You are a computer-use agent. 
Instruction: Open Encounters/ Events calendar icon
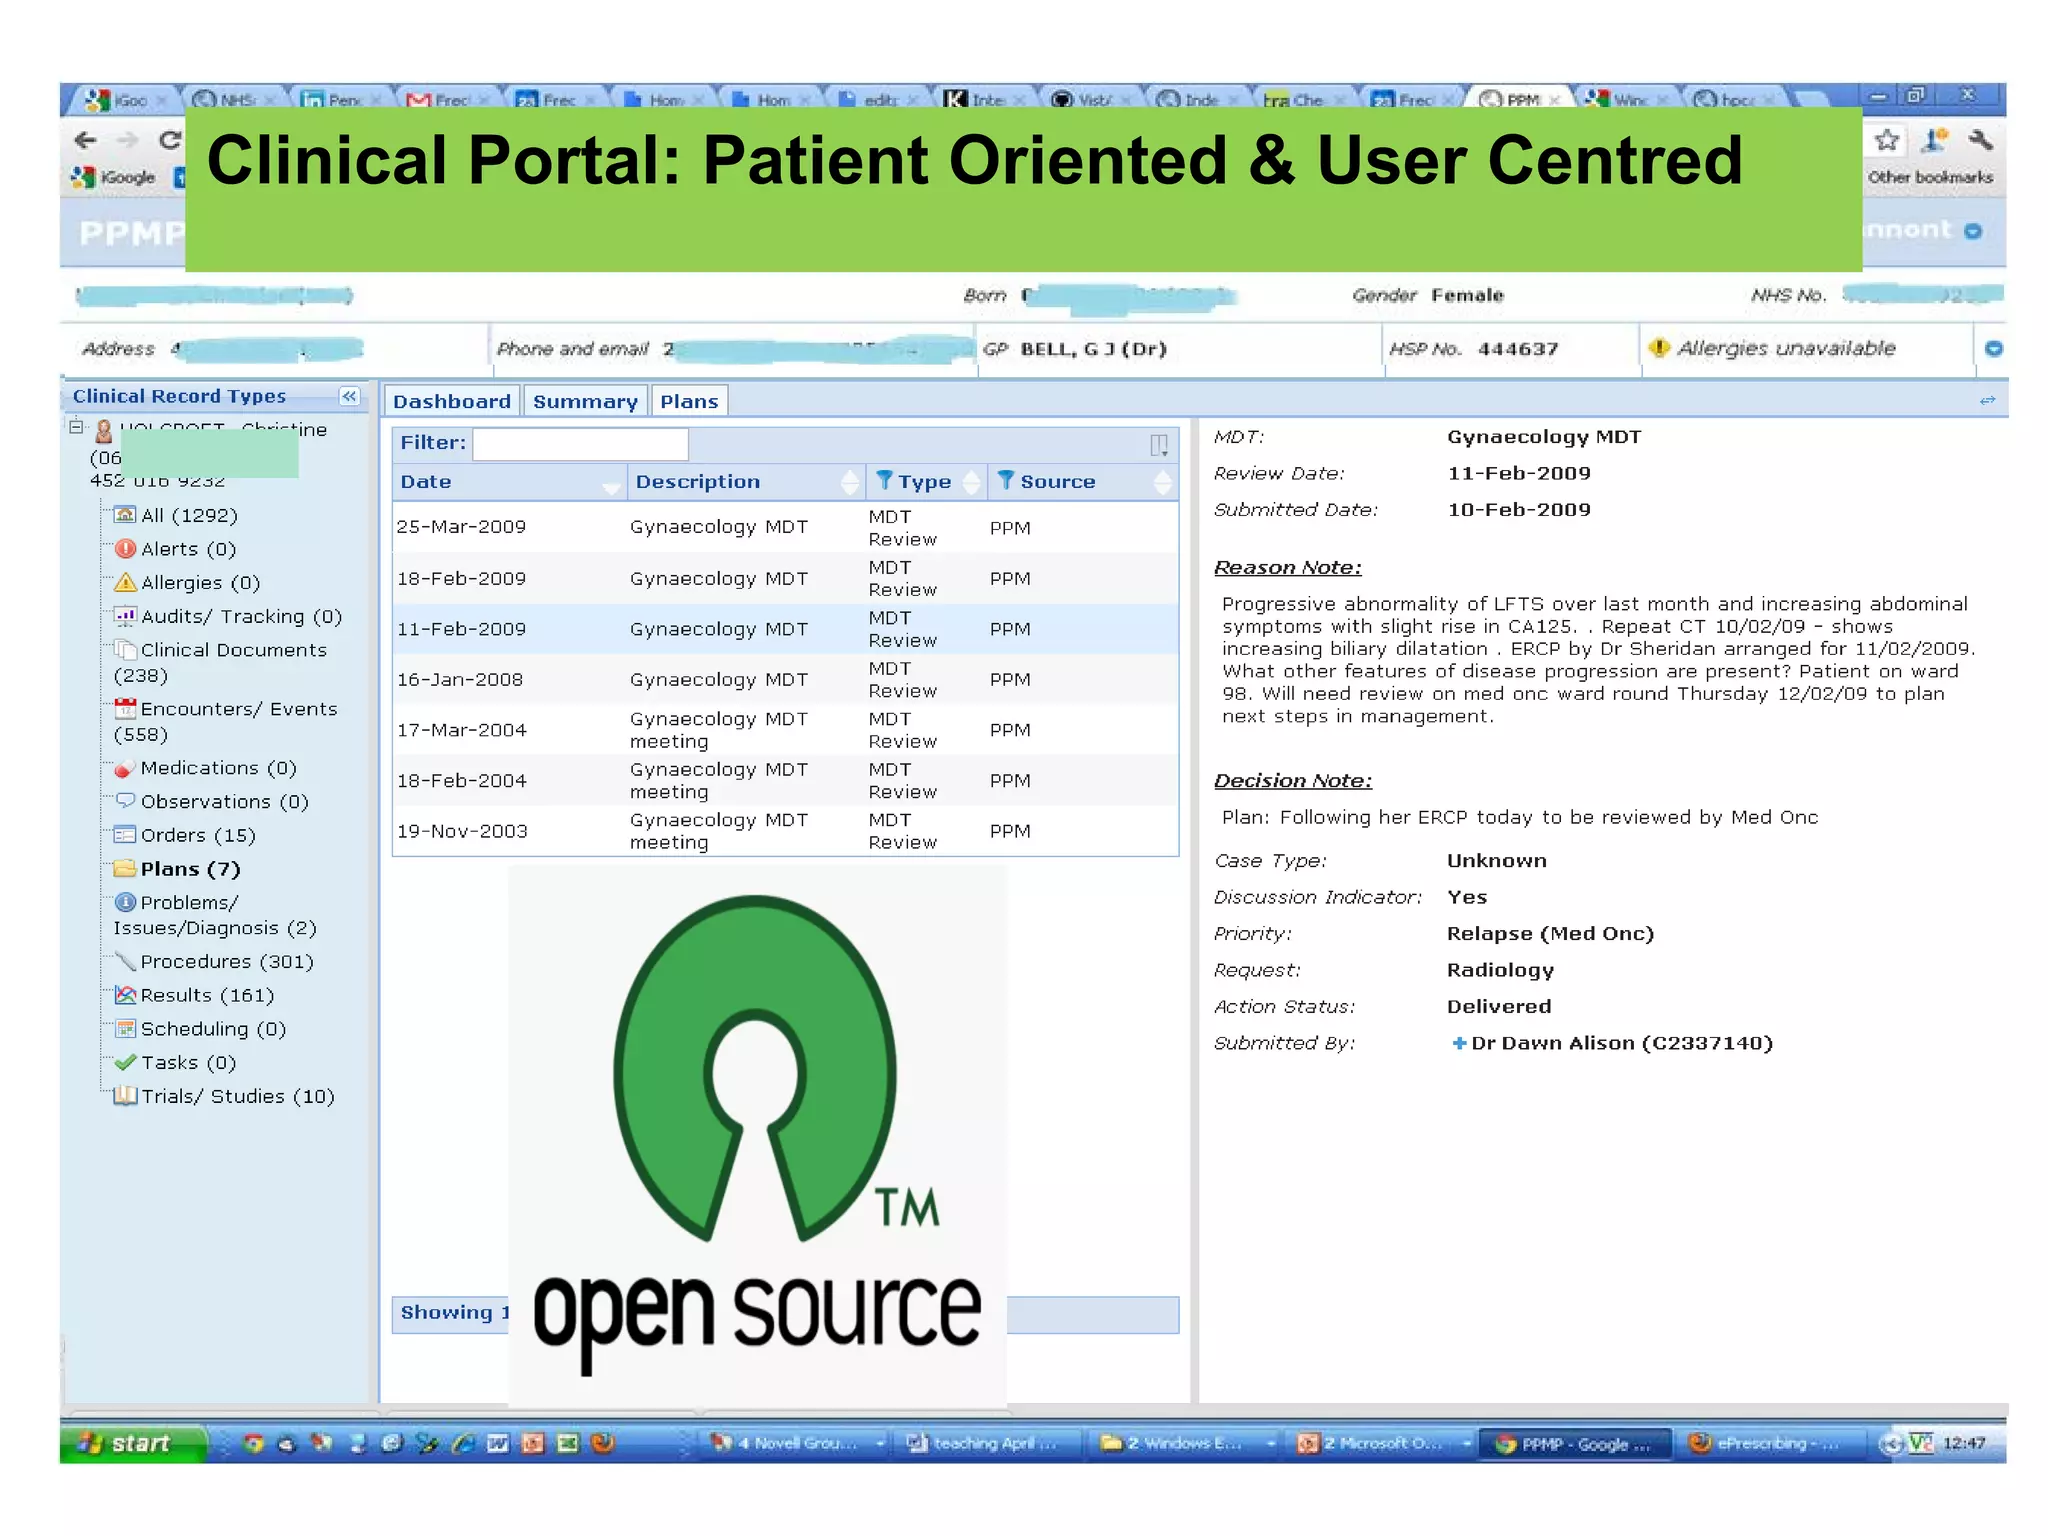pos(125,708)
